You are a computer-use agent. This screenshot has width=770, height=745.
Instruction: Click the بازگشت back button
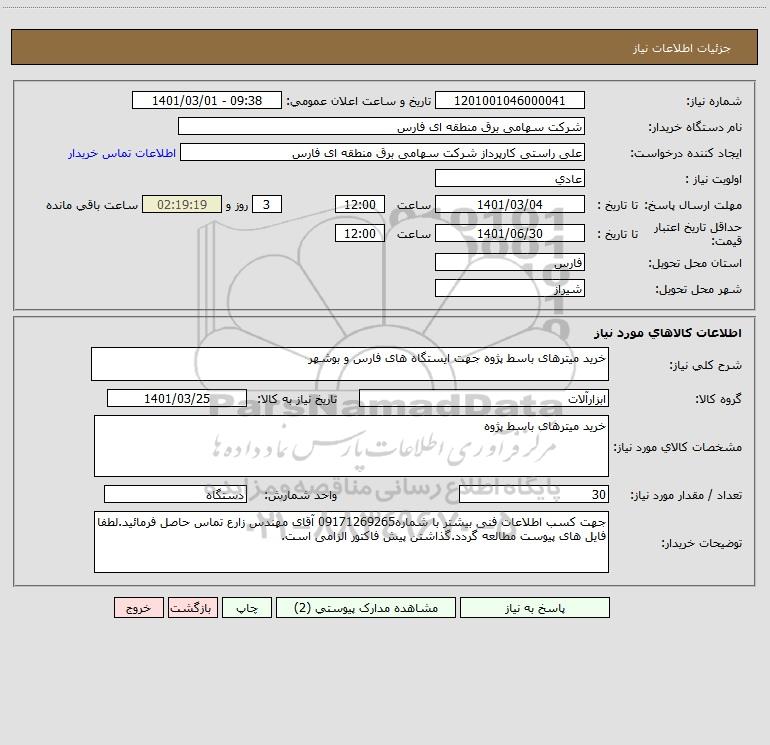pos(192,608)
